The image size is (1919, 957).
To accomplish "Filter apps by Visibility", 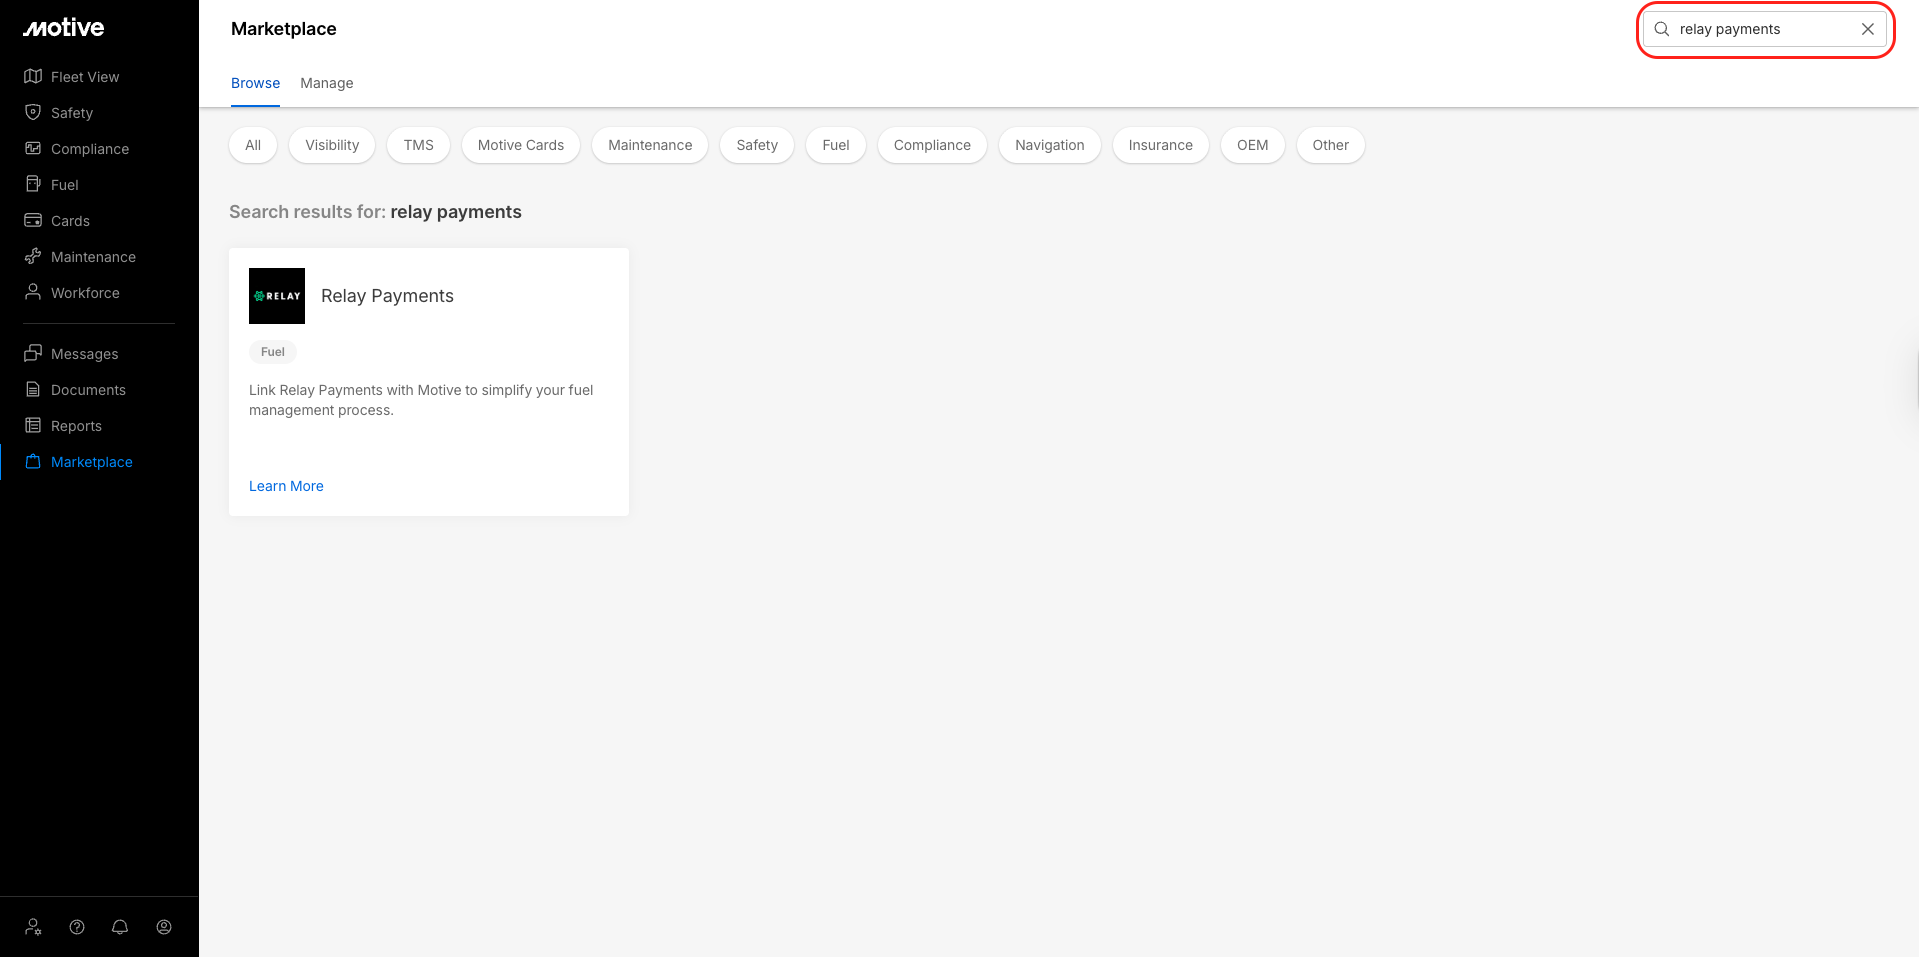I will coord(332,145).
